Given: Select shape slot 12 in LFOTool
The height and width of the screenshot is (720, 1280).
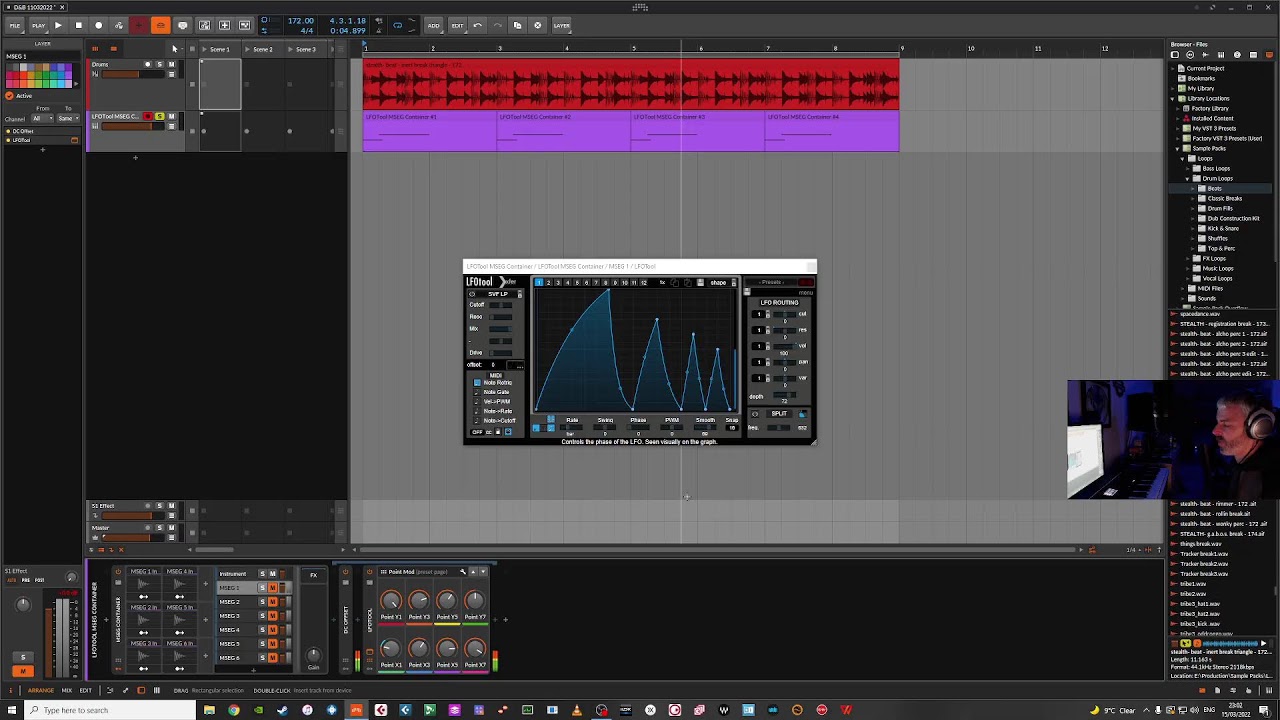Looking at the screenshot, I should pyautogui.click(x=643, y=283).
